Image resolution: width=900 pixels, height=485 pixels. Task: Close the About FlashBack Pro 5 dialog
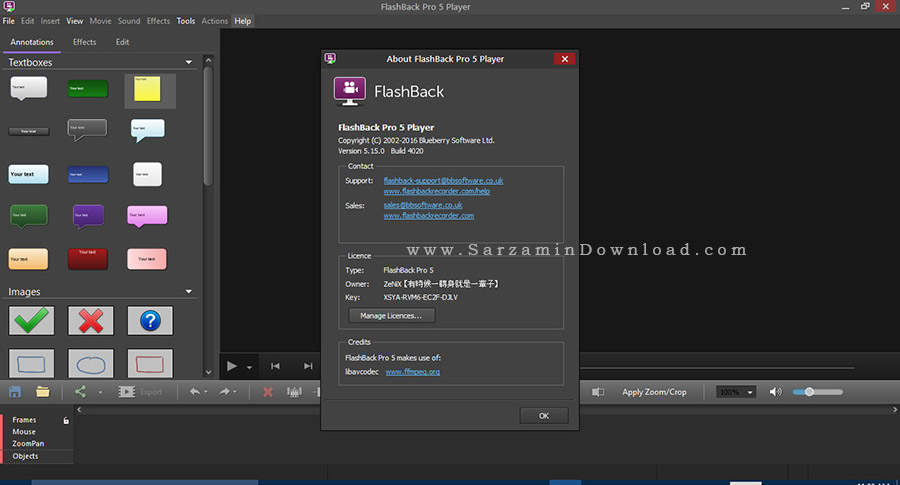point(565,59)
